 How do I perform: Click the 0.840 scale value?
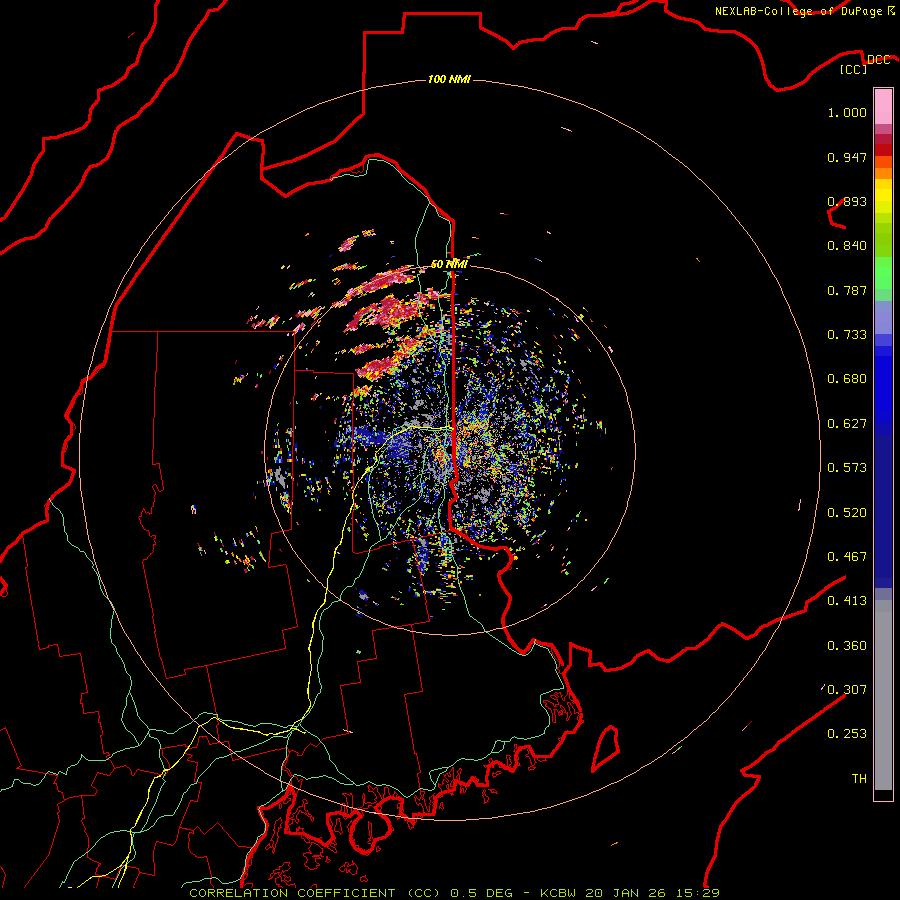point(847,246)
